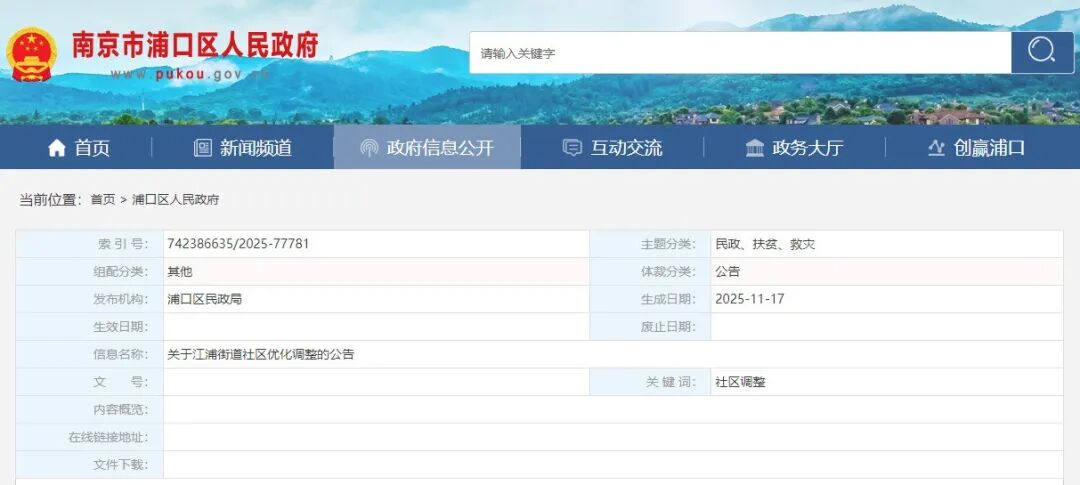Click the 浦口区人民政府 breadcrumb link
This screenshot has width=1080, height=485.
click(175, 200)
